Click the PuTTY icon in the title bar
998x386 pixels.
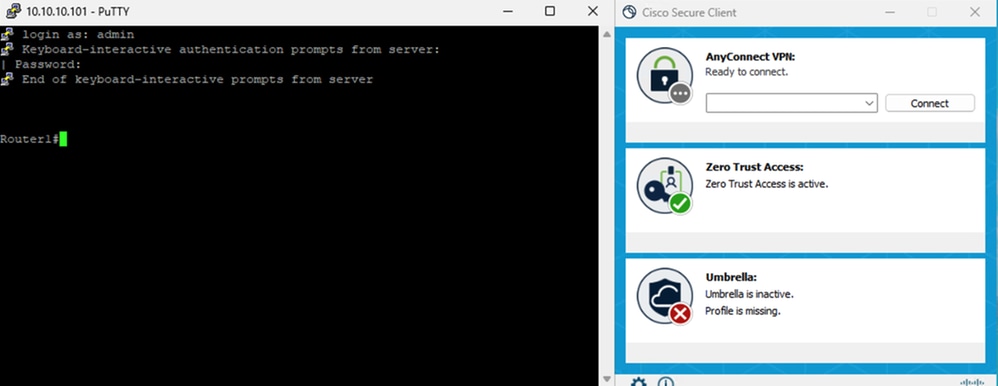pos(13,11)
